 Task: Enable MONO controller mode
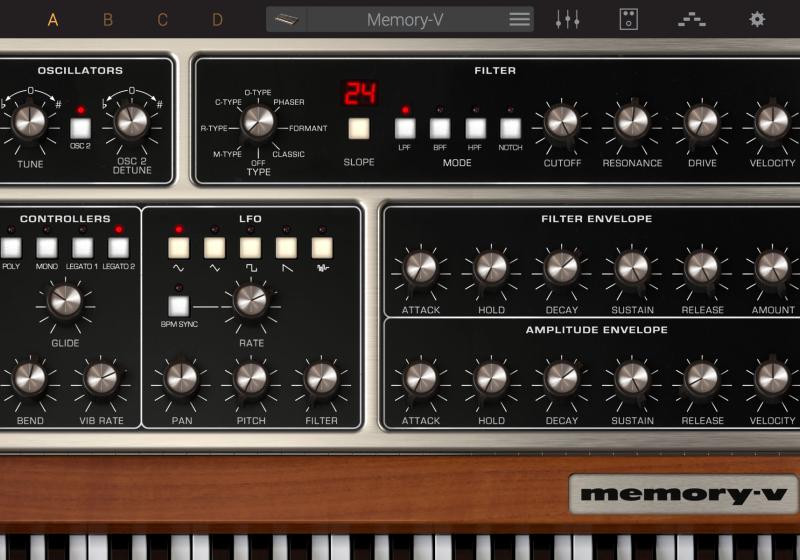tap(46, 248)
